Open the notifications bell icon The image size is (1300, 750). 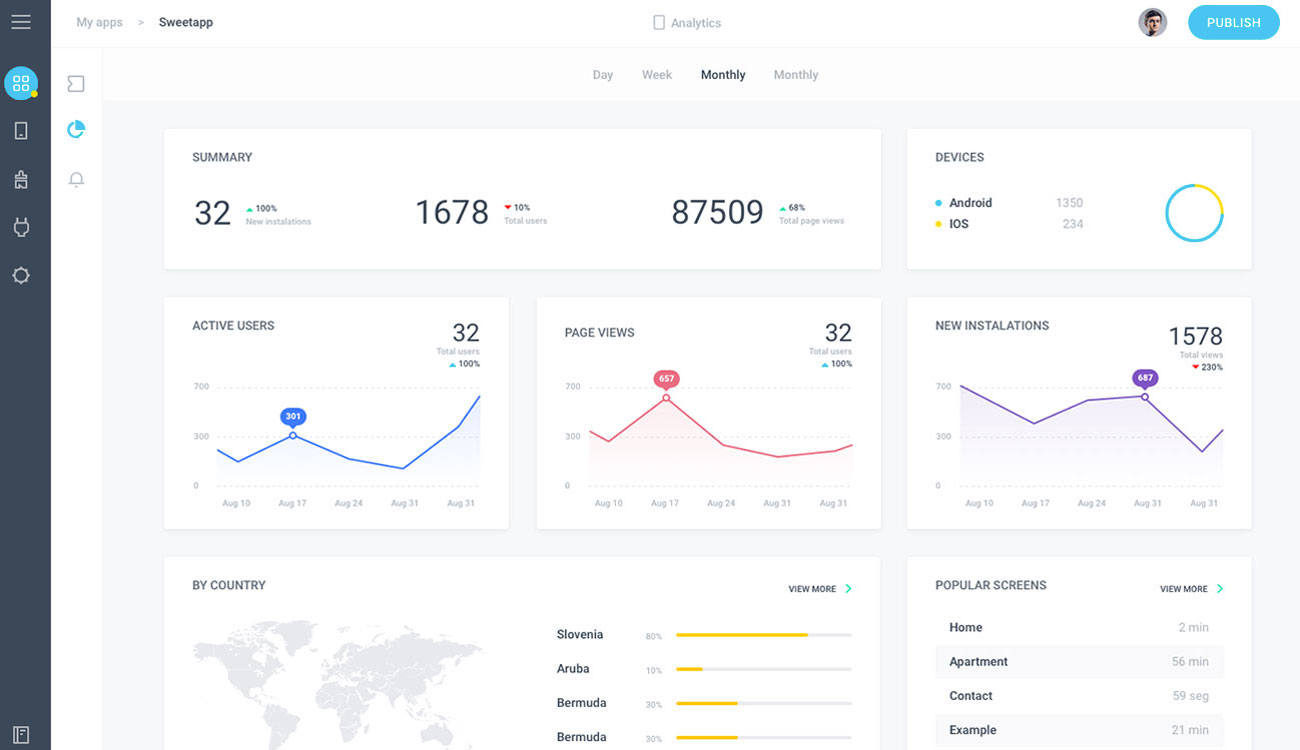click(x=76, y=180)
